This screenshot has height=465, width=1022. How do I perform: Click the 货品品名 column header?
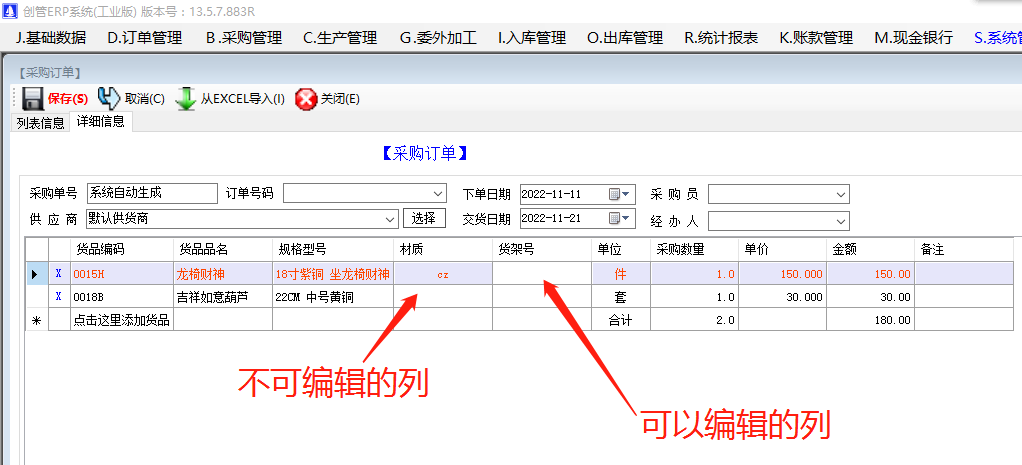(223, 249)
